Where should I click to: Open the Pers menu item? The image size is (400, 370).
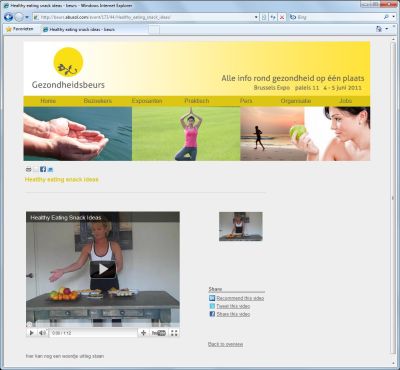click(246, 101)
